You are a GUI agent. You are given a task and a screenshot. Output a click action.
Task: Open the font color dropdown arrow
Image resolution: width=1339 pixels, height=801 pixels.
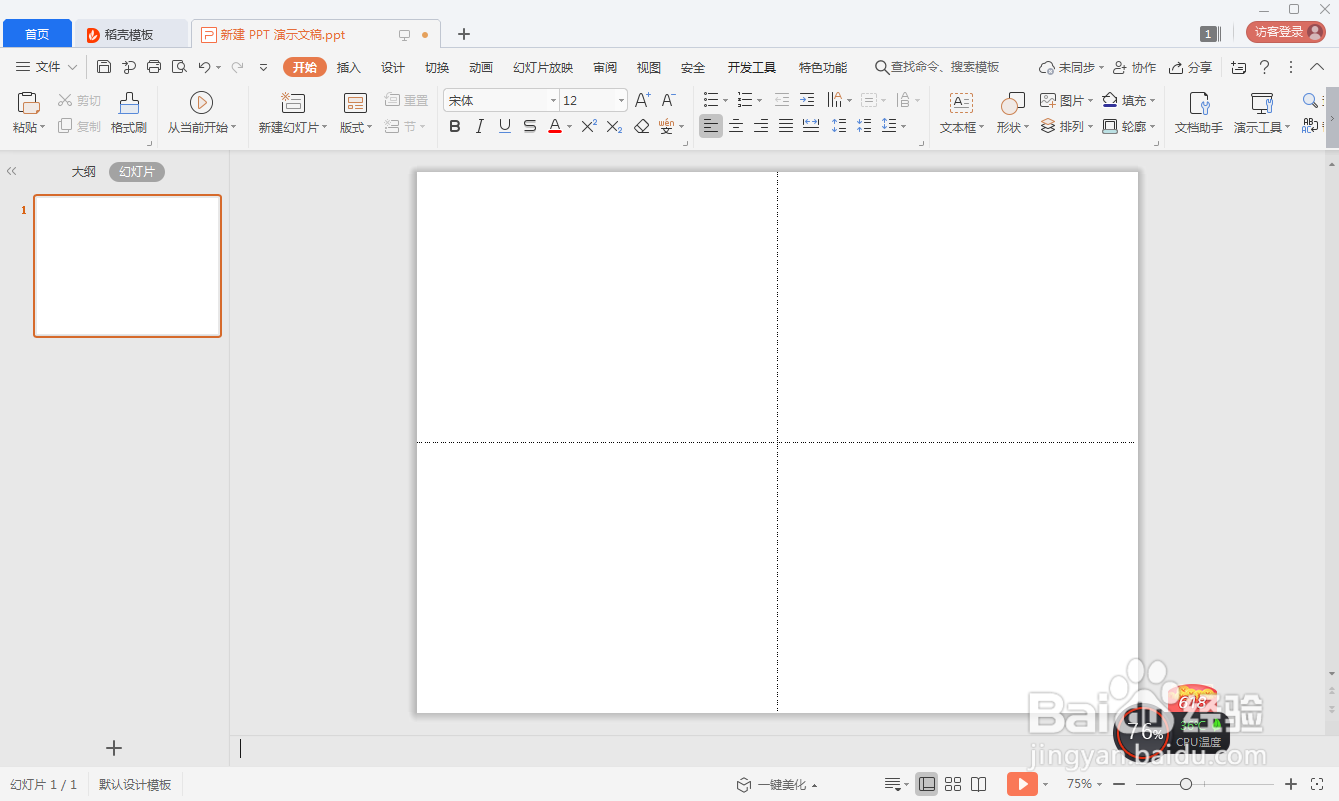[569, 127]
